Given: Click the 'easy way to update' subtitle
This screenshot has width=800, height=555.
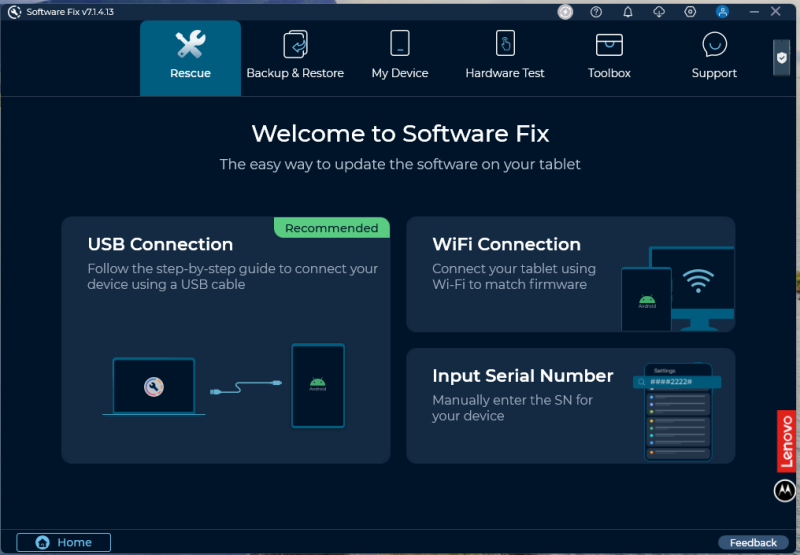Looking at the screenshot, I should click(x=400, y=164).
